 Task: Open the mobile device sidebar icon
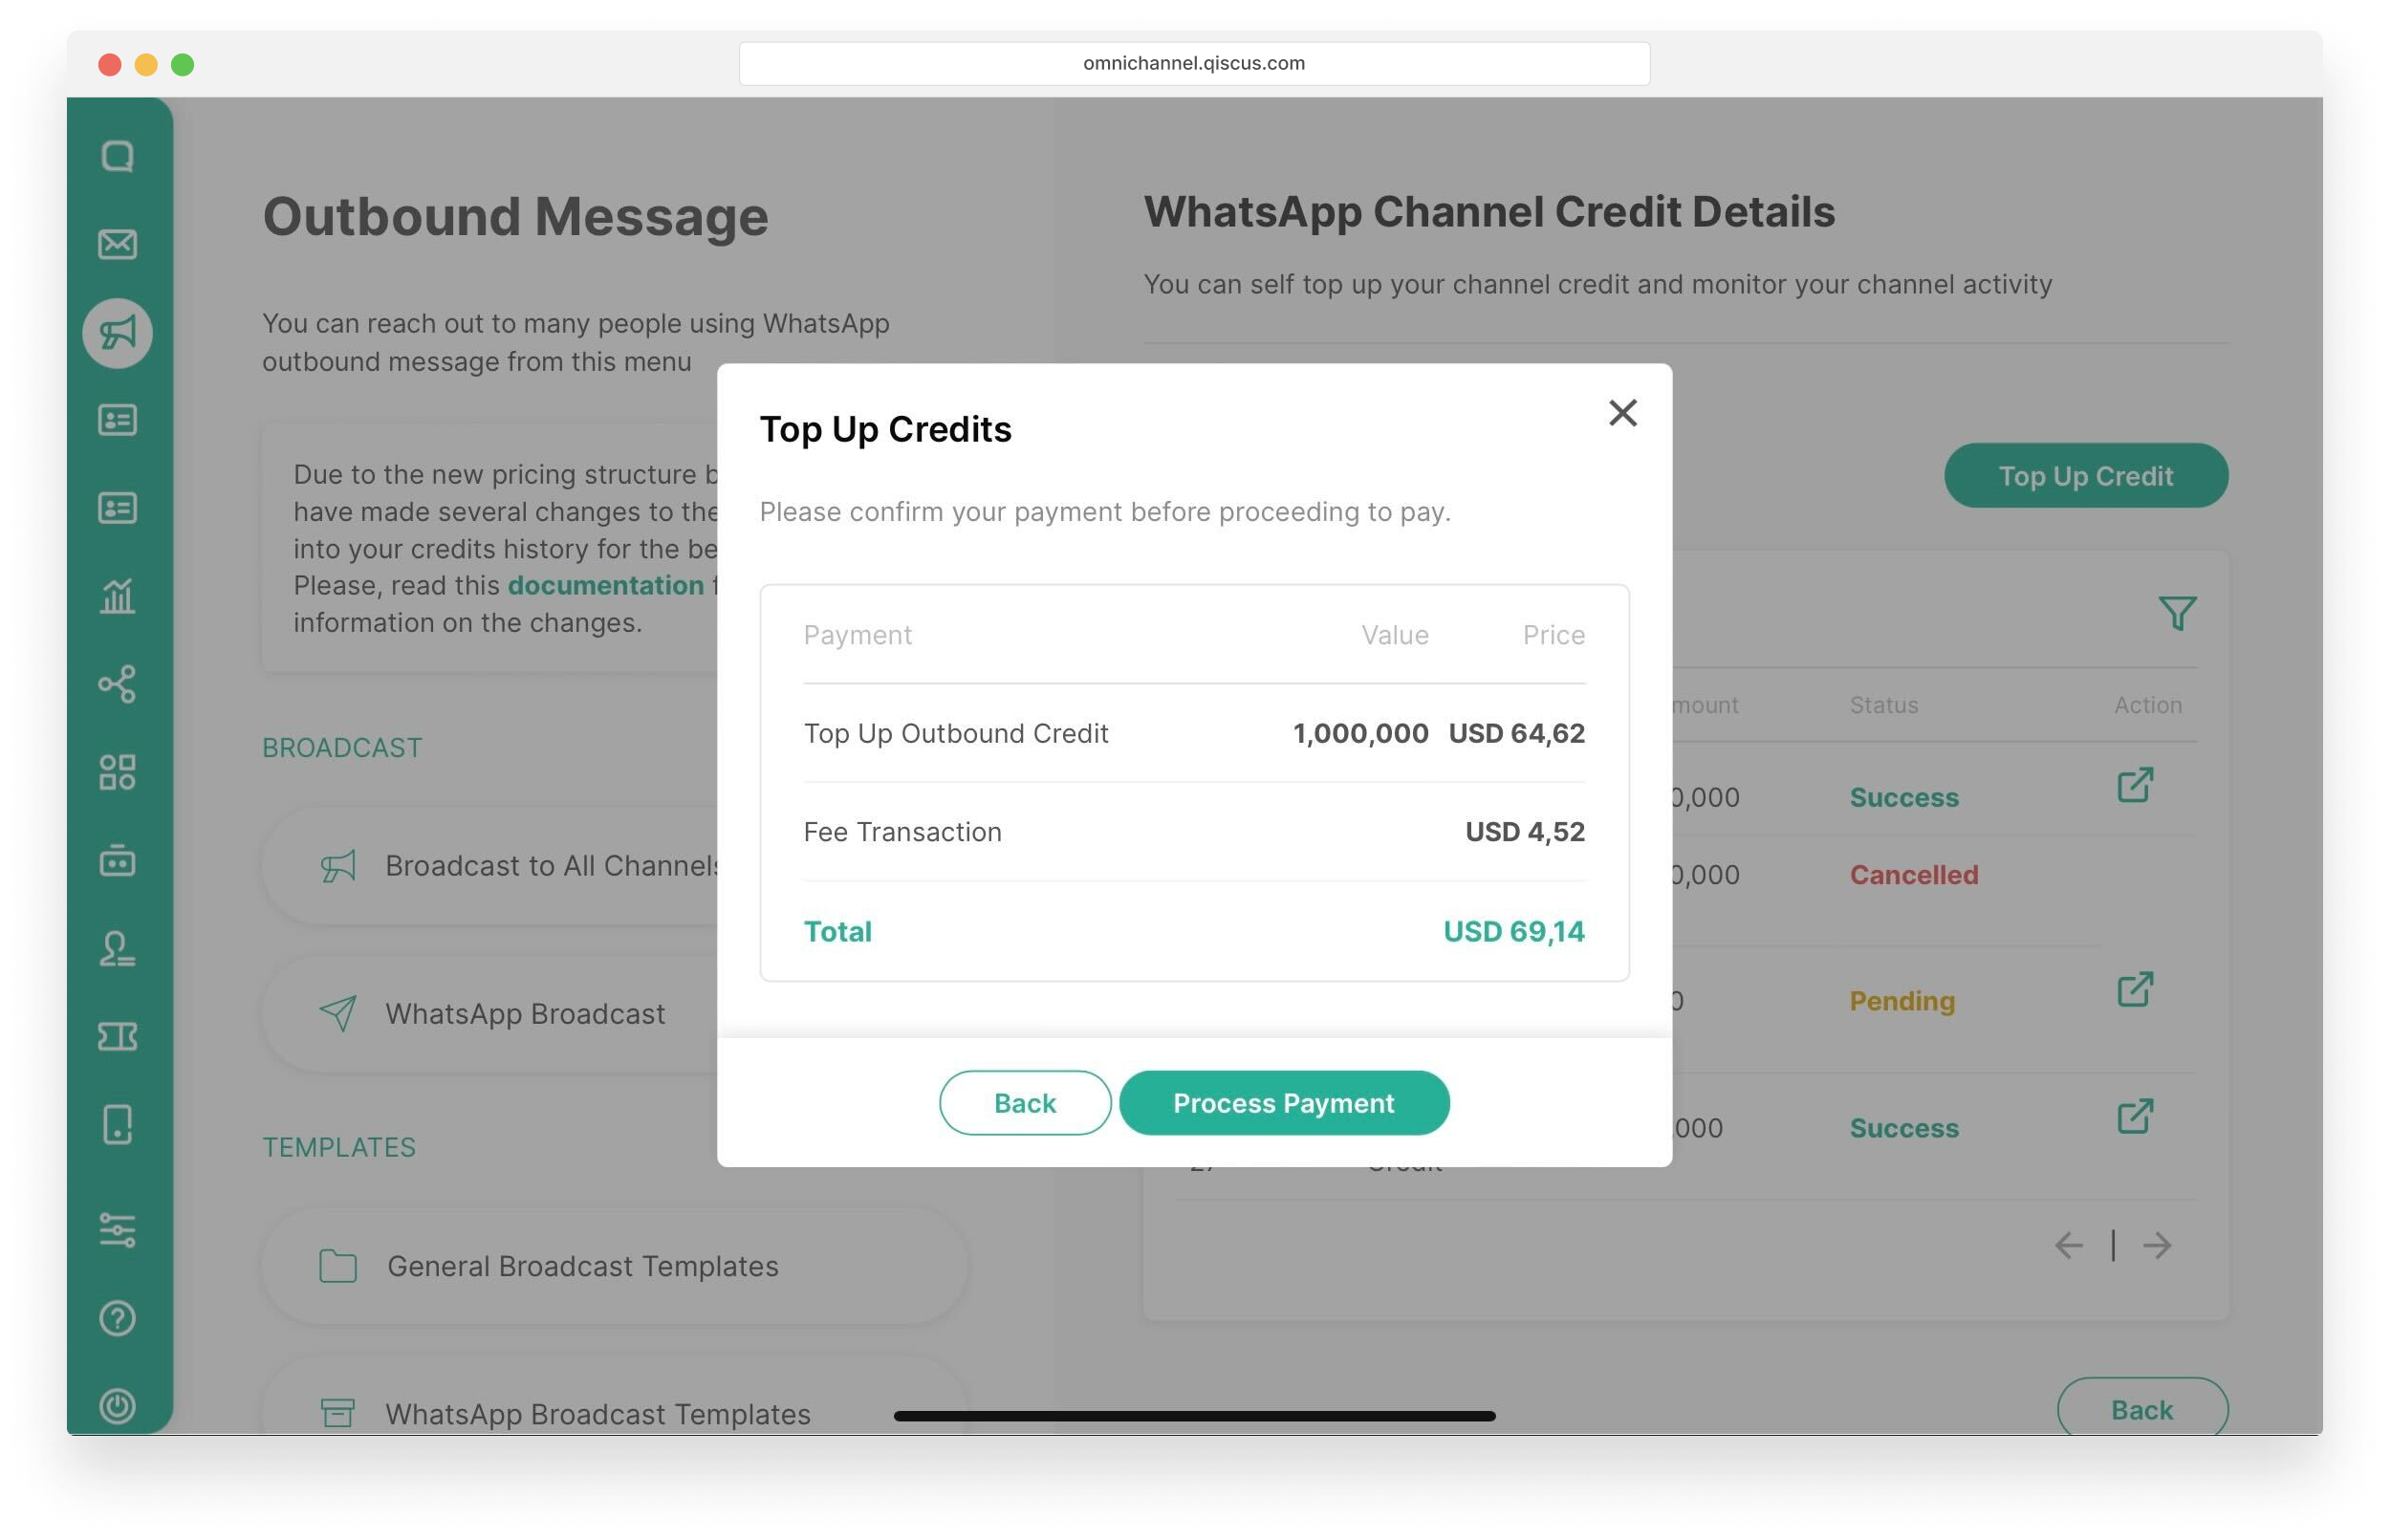click(x=117, y=1125)
